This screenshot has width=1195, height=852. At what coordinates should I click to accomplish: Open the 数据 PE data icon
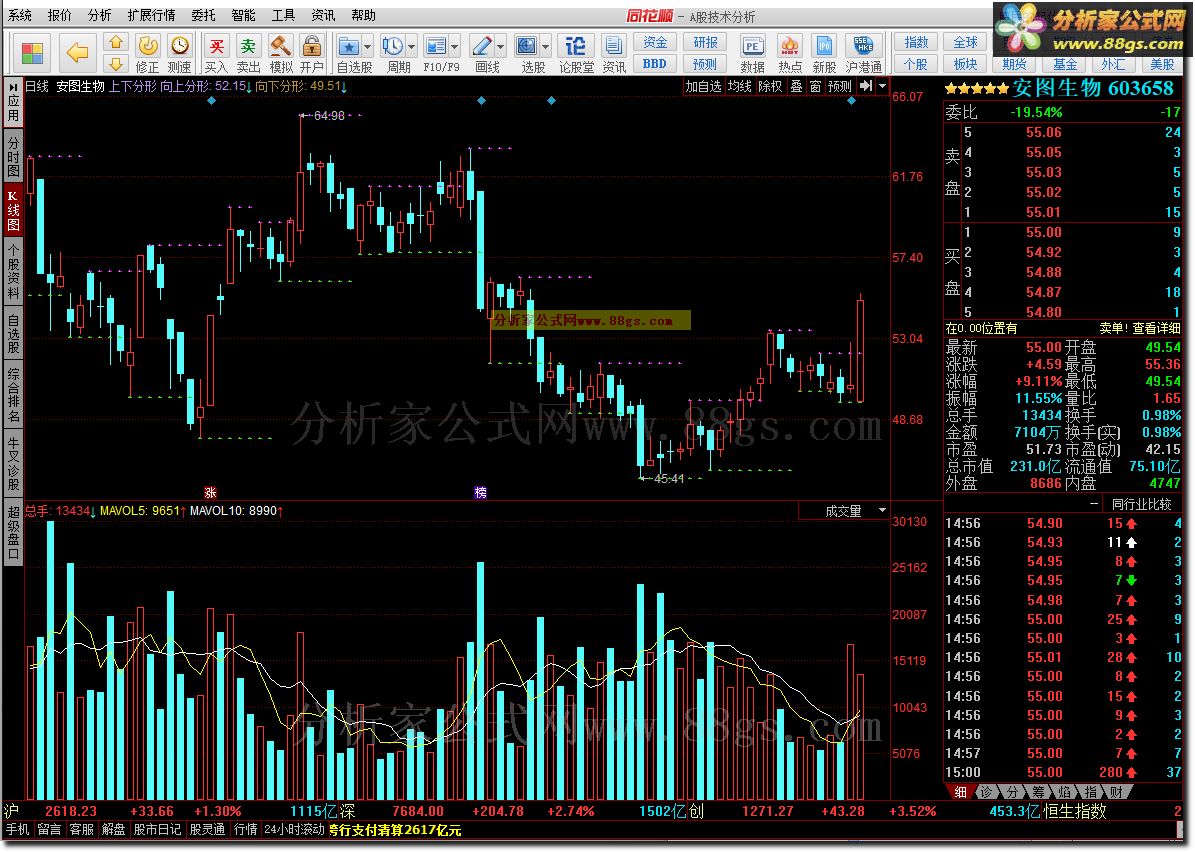tap(752, 53)
